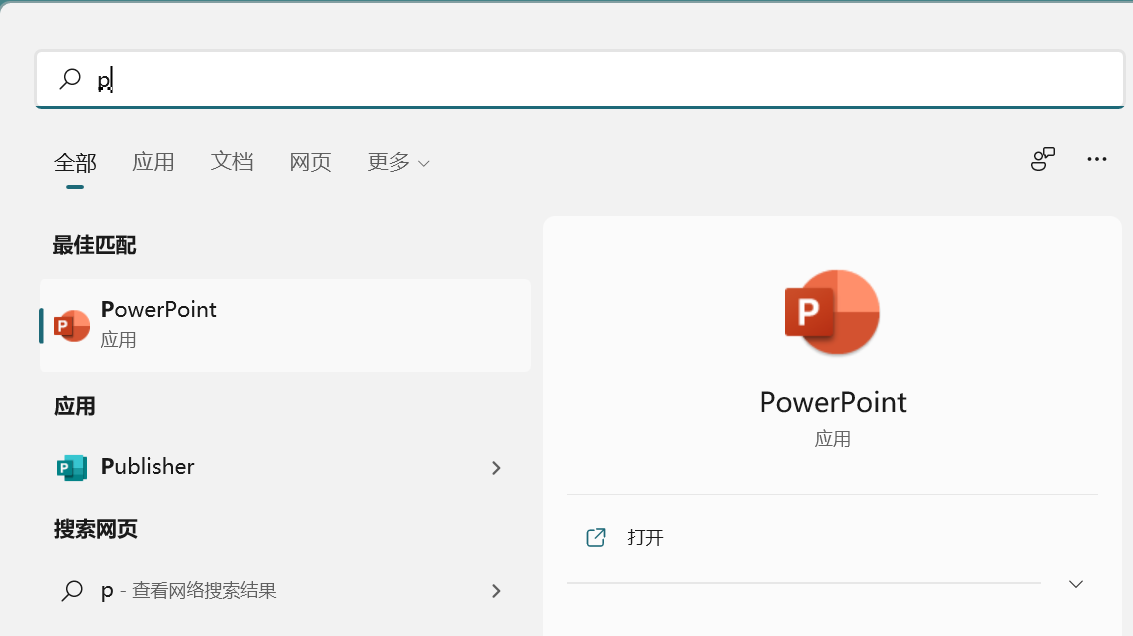Click the large PowerPoint logo in preview panel
The image size is (1133, 636).
tap(832, 312)
